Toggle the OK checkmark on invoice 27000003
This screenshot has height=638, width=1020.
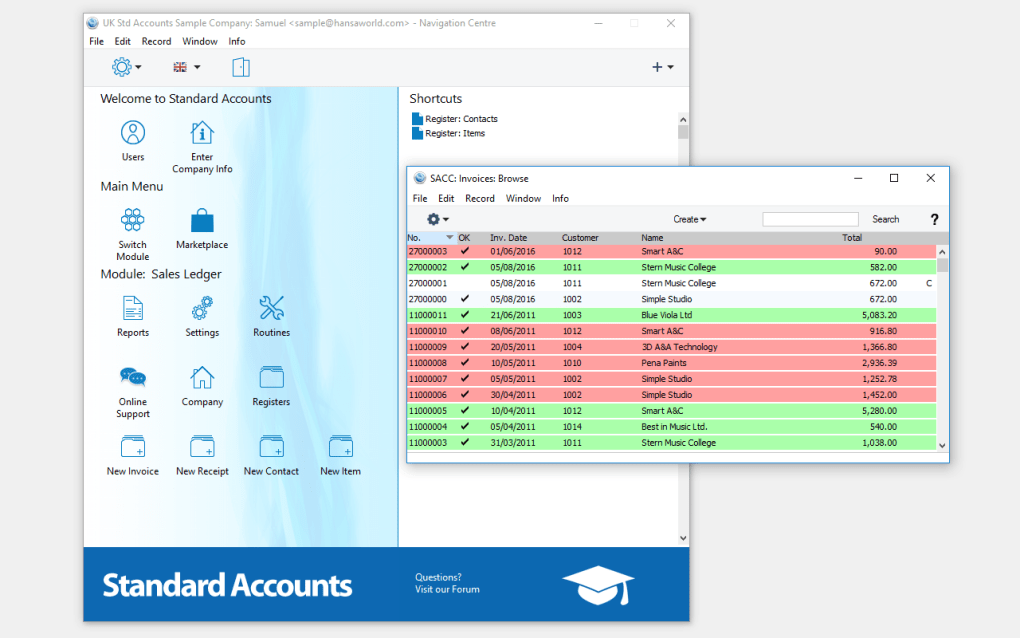click(463, 251)
